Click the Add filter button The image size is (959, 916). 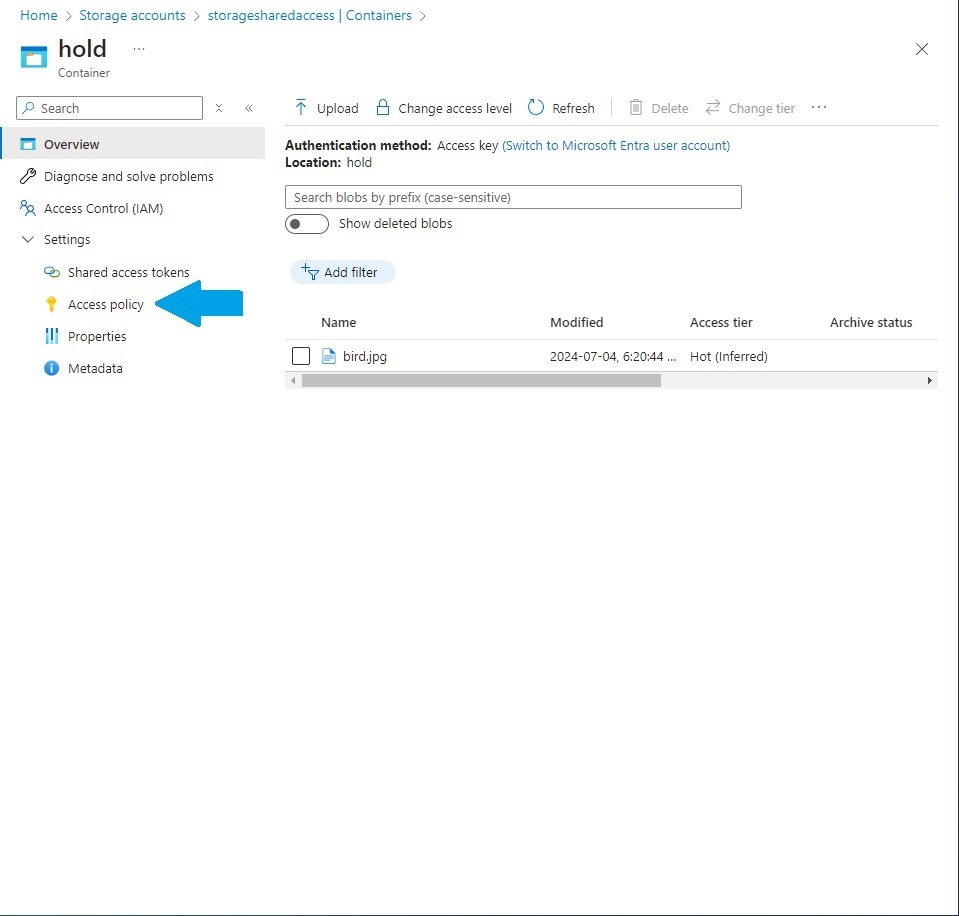(x=342, y=272)
